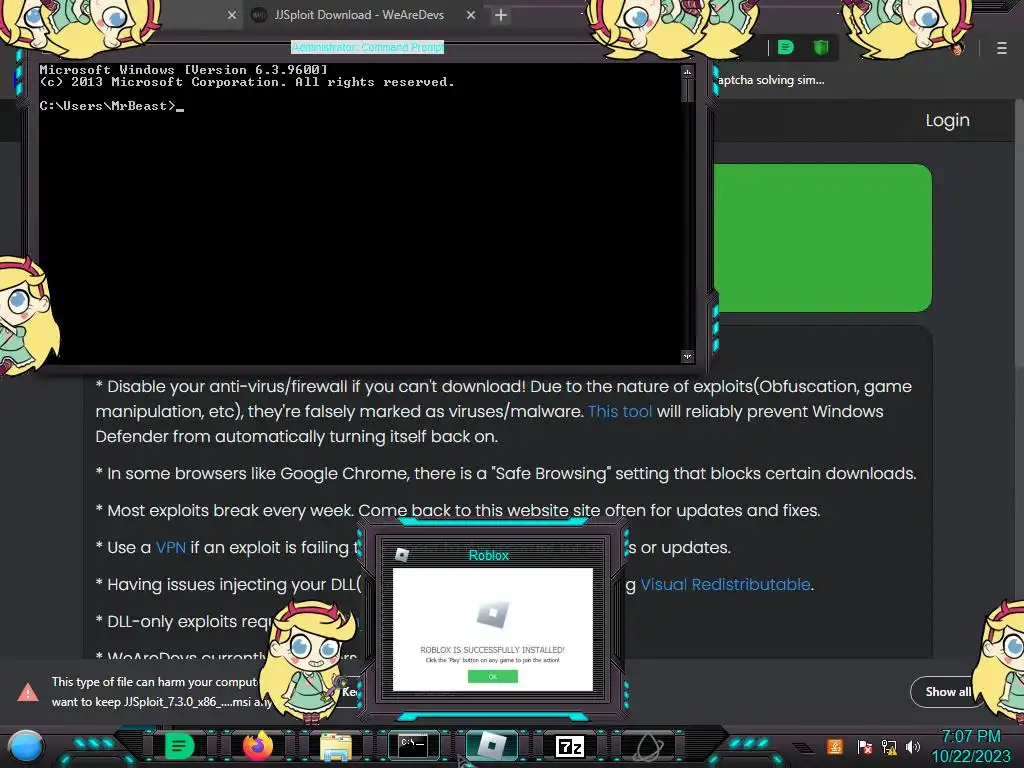Click green shield extension in browser toolbar
The width and height of the screenshot is (1024, 768).
(x=821, y=47)
